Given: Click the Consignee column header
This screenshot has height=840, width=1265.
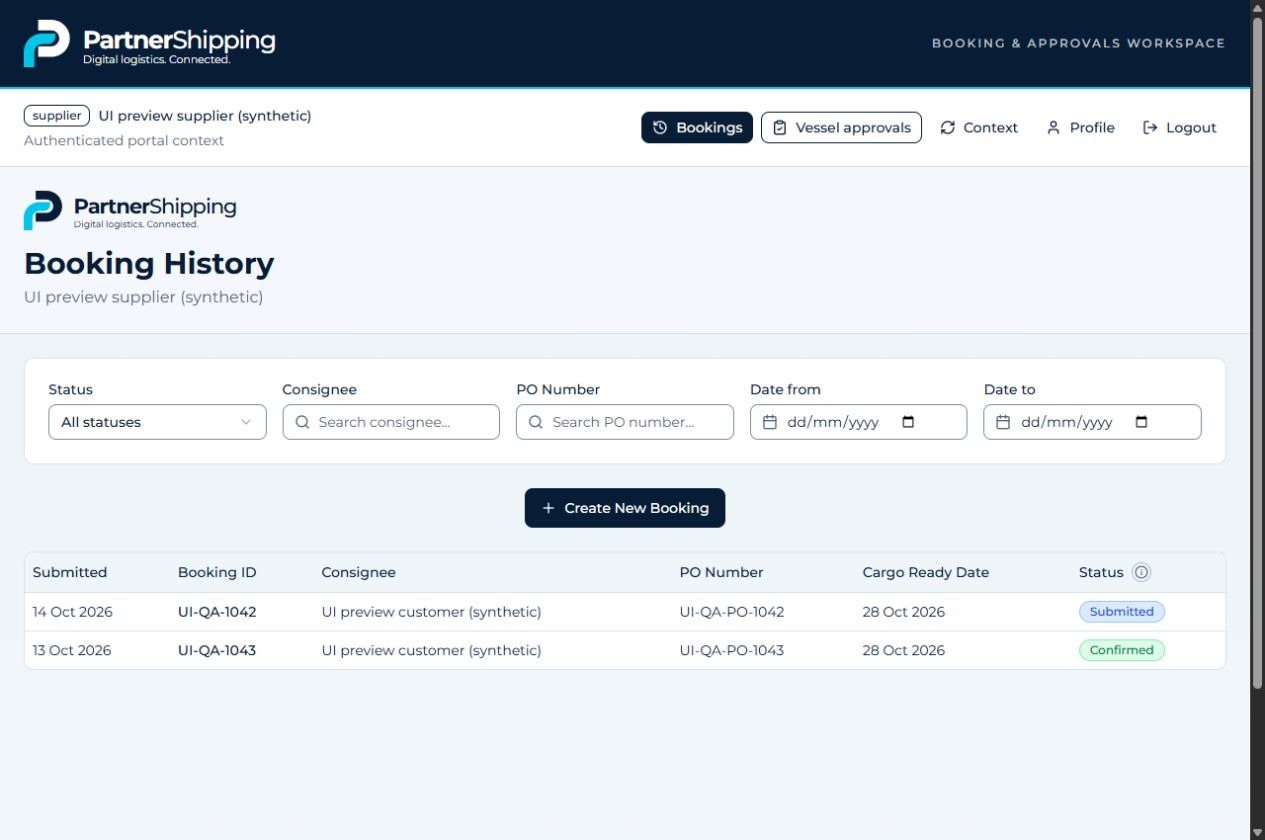Looking at the screenshot, I should (359, 573).
